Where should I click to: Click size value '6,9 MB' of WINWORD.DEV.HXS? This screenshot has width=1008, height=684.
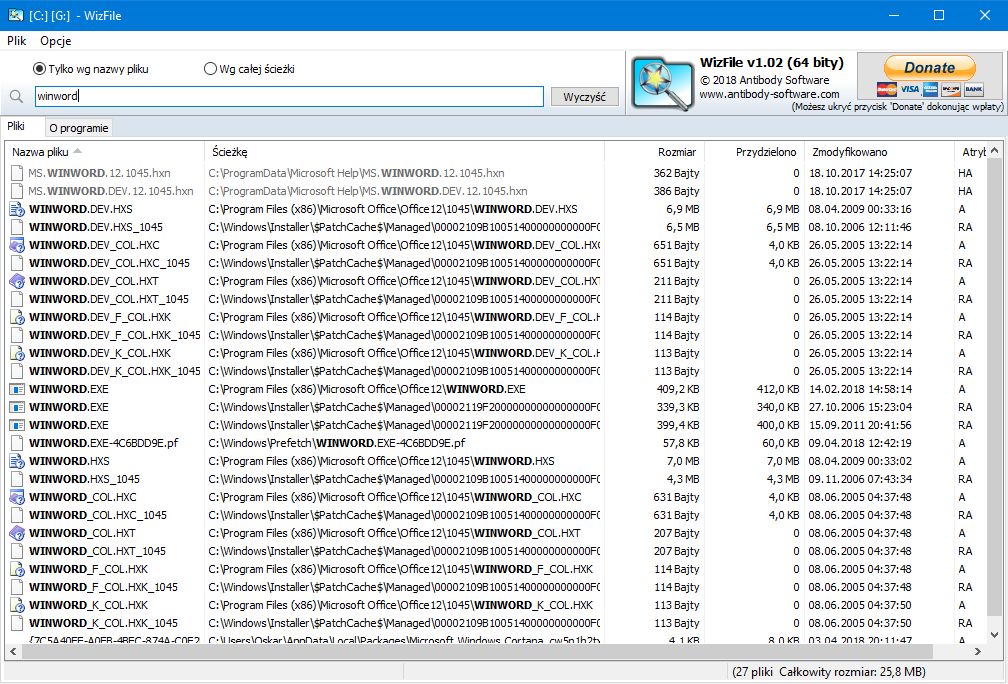click(683, 209)
